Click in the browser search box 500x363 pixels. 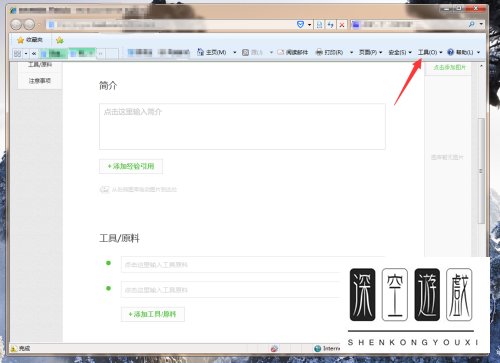coord(408,24)
